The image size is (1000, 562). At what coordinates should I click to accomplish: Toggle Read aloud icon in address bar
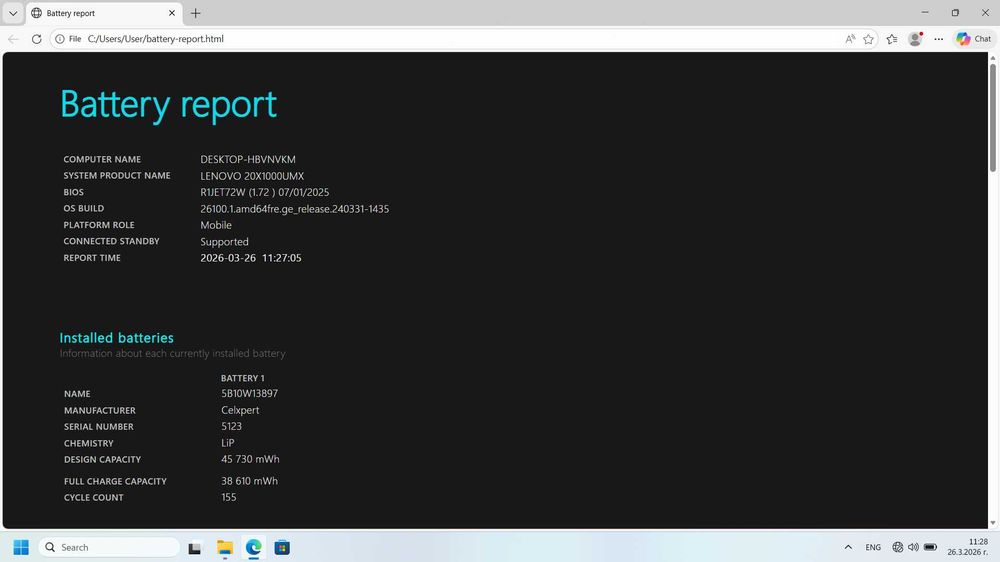tap(850, 39)
